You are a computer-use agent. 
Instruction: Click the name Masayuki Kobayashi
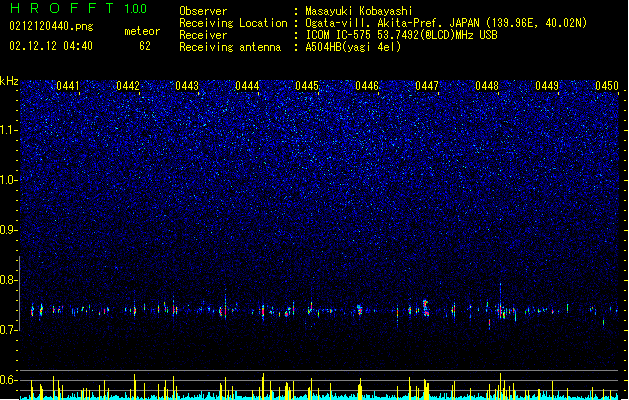click(359, 11)
